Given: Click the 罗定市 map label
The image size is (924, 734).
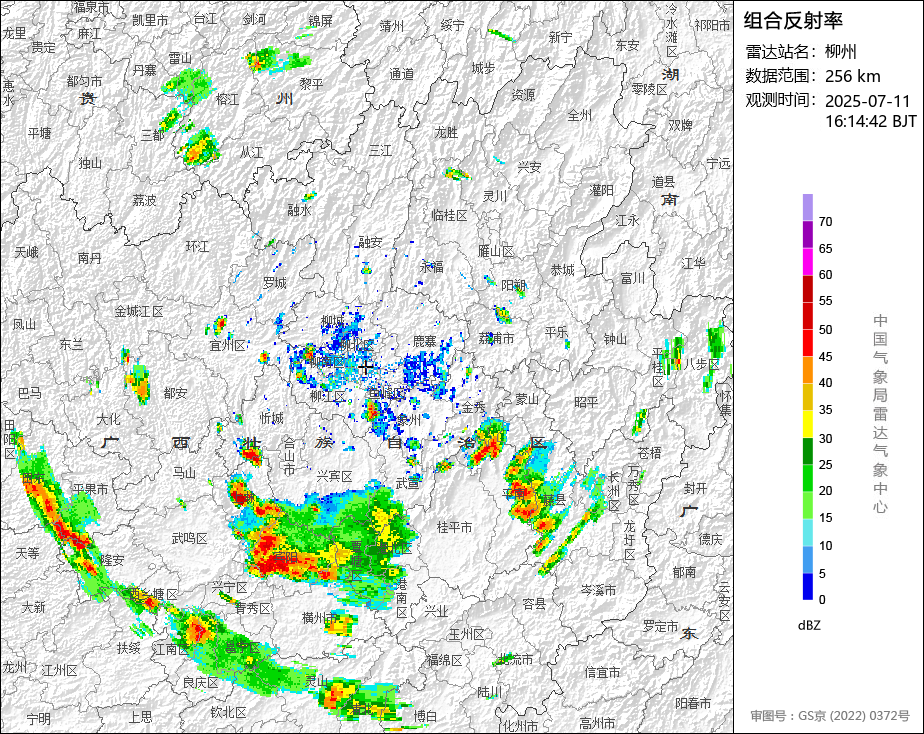Looking at the screenshot, I should click(660, 626).
